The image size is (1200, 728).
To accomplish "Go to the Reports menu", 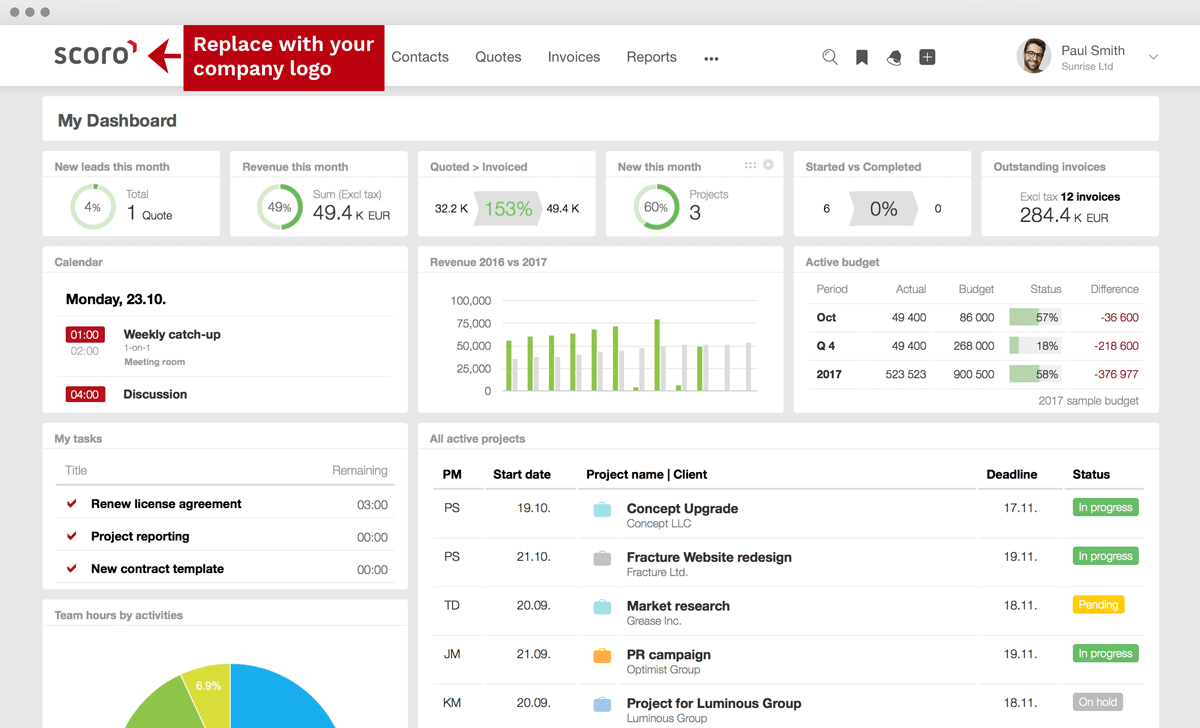I will (651, 57).
